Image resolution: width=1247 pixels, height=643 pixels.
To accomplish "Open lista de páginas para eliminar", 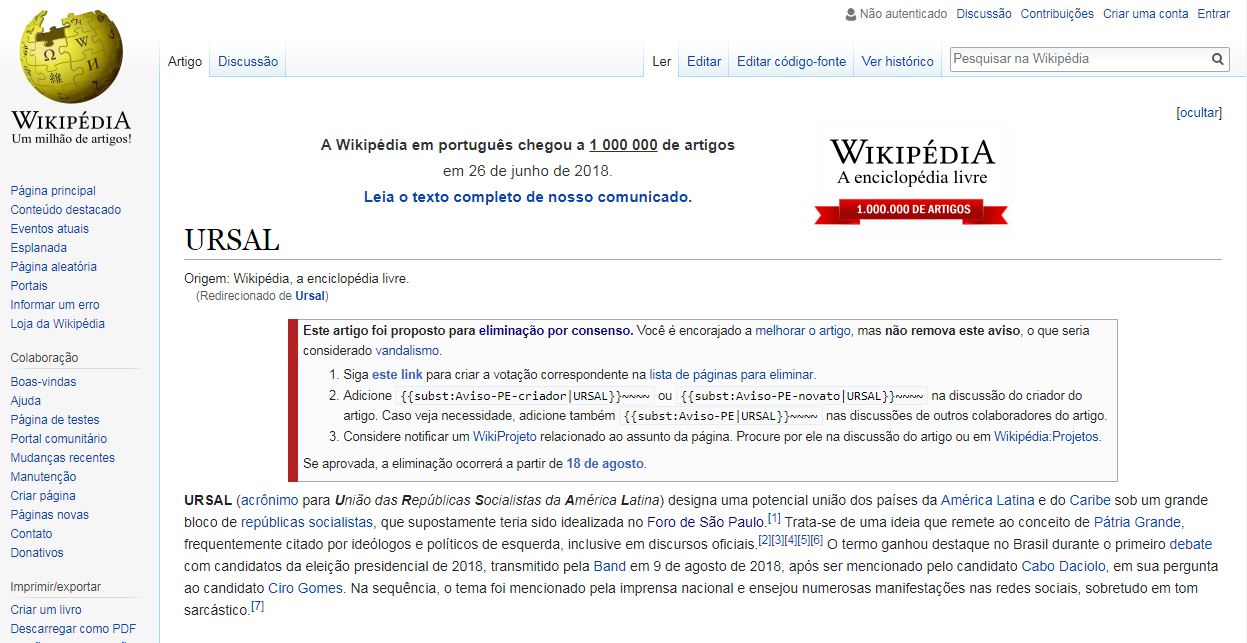I will coord(732,375).
